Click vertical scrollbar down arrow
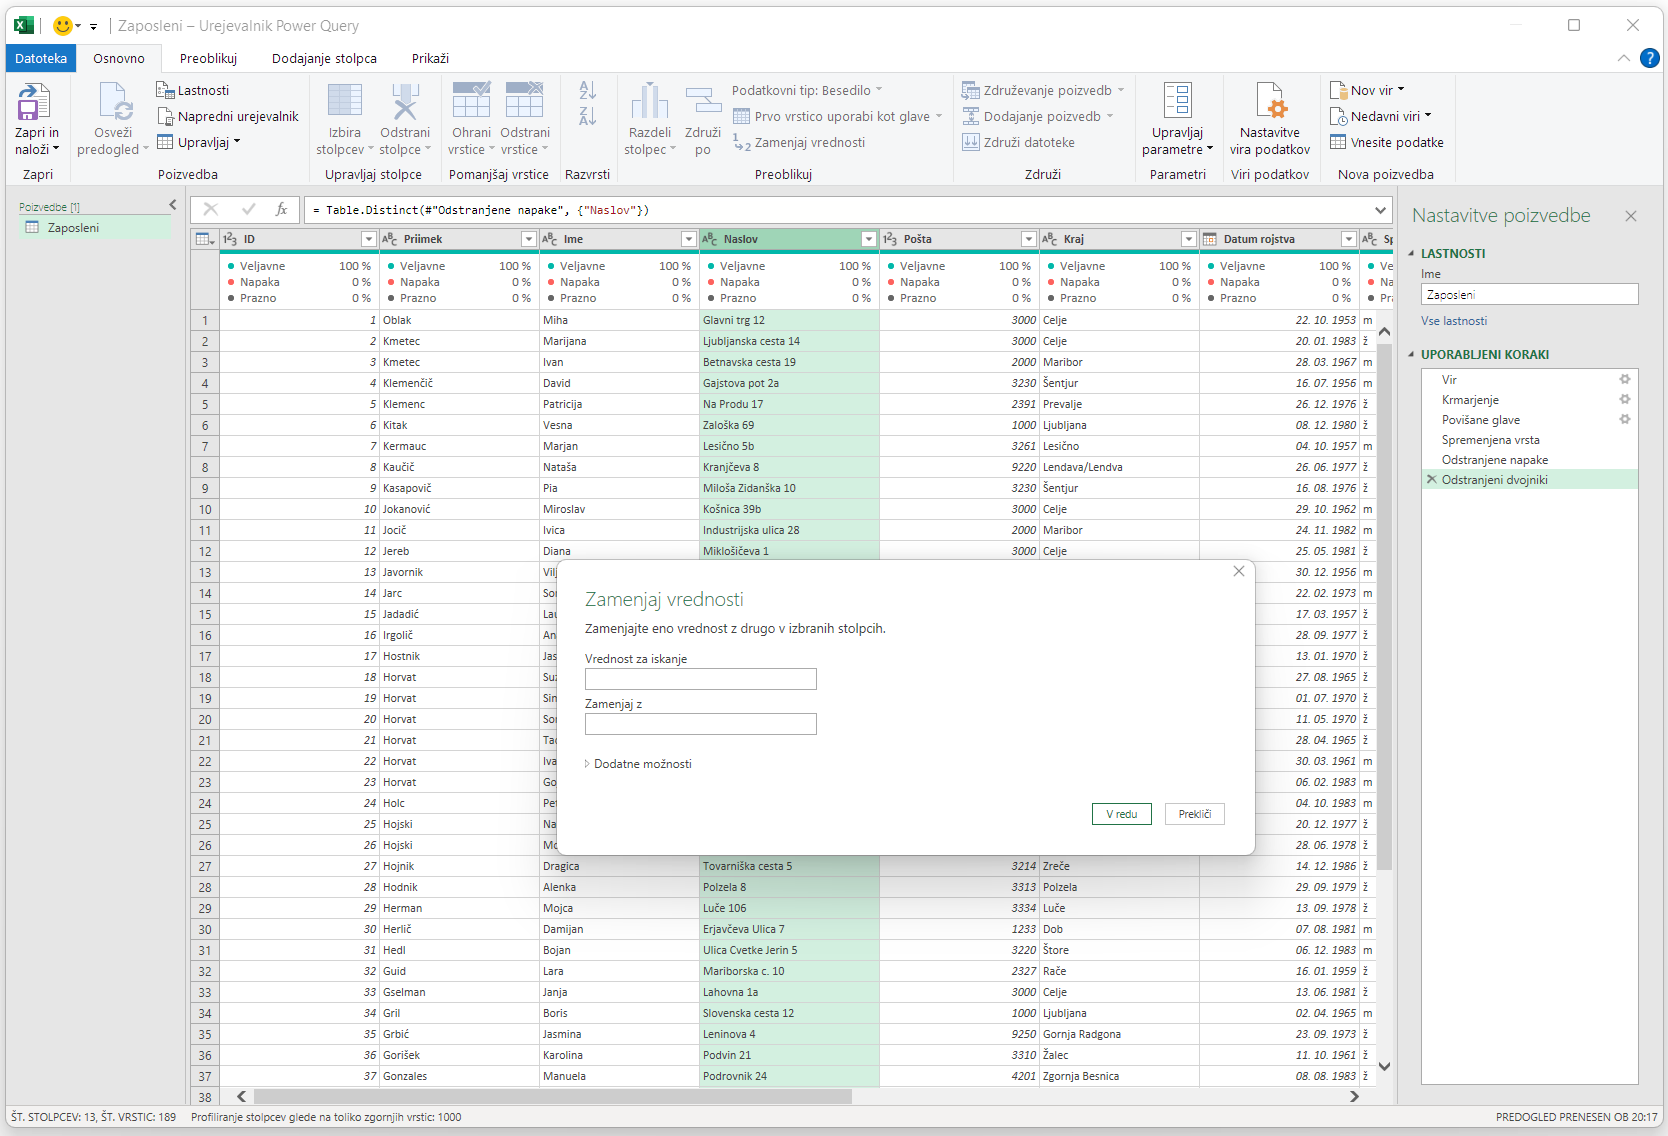This screenshot has width=1668, height=1136. (1384, 1066)
